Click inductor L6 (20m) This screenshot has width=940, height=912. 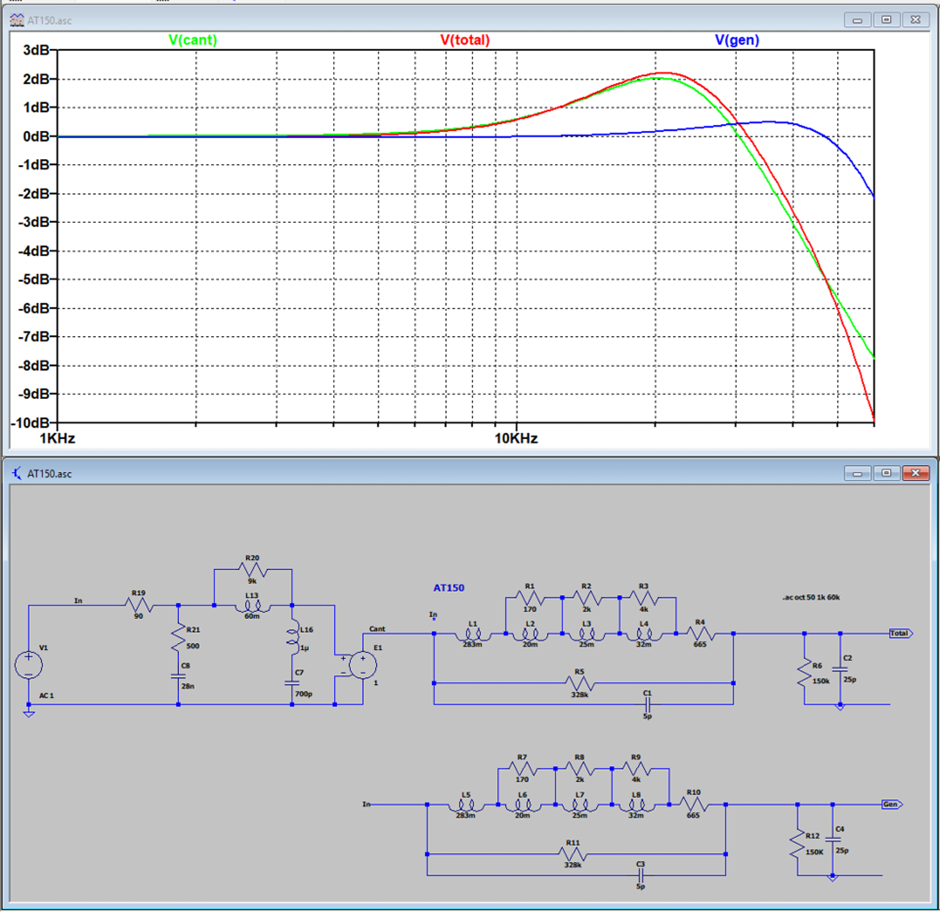(523, 805)
